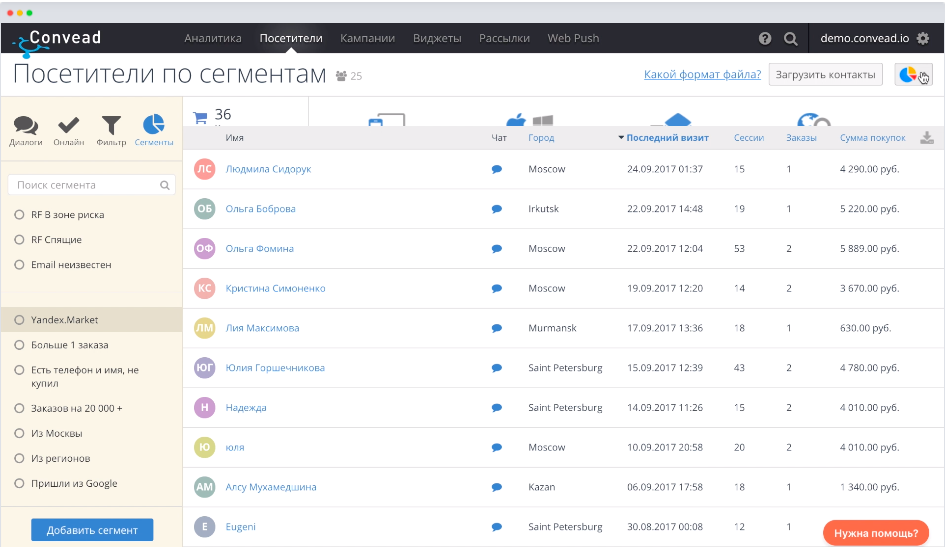Select the Пришли из Google segment
945x547 pixels.
tap(66, 484)
